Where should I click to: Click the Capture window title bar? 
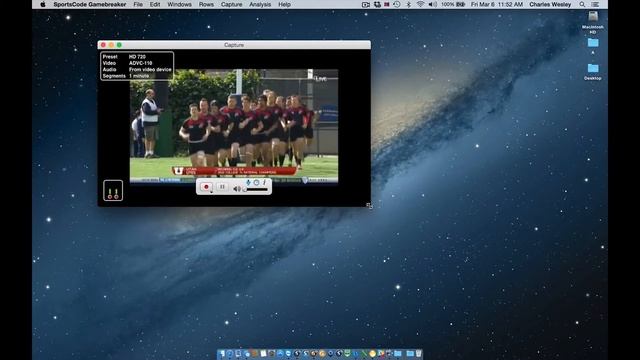pos(234,45)
